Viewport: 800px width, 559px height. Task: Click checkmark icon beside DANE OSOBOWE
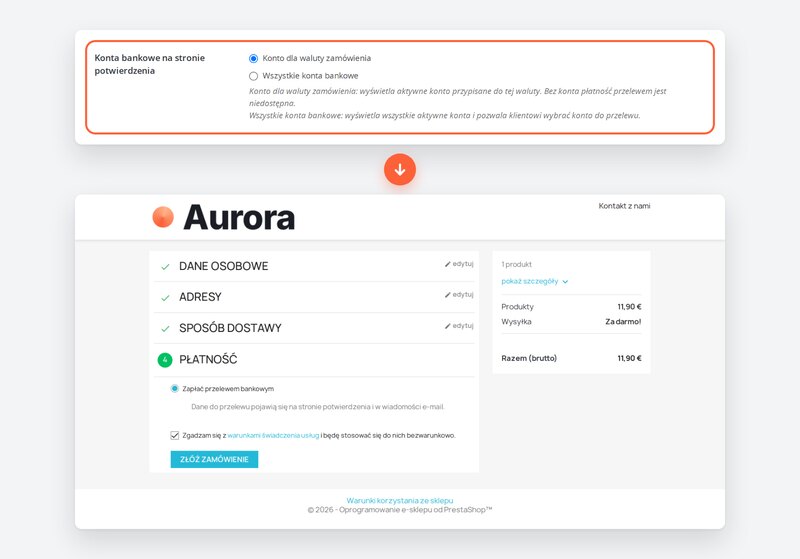tap(165, 267)
